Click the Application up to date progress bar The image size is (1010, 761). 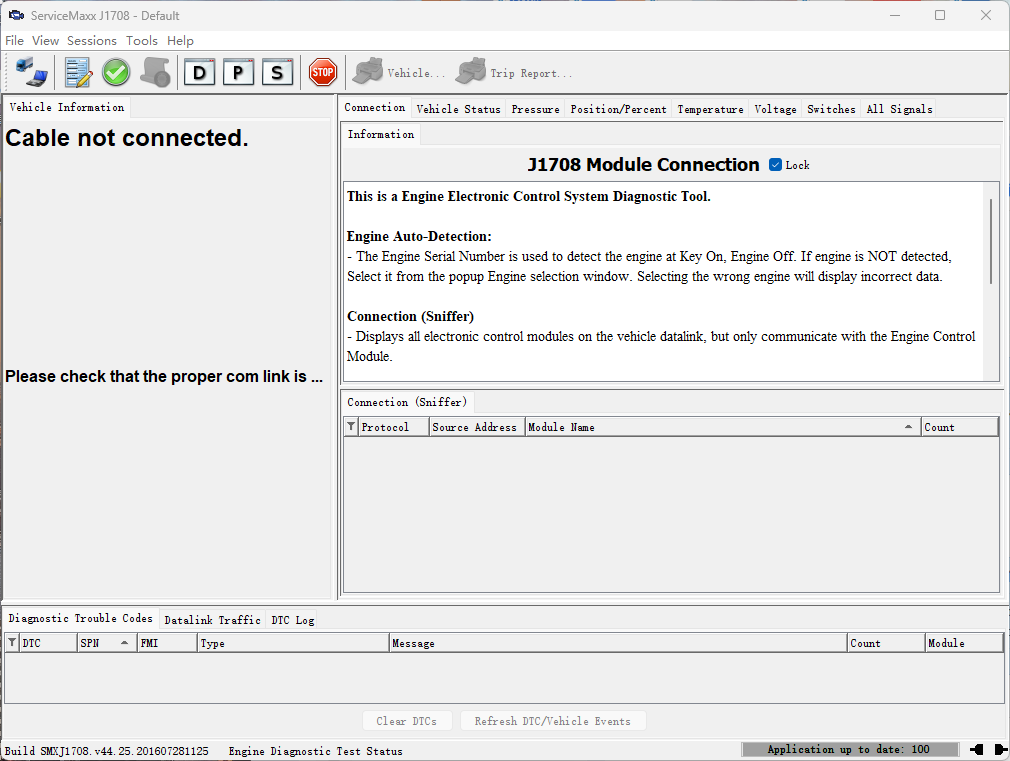[x=848, y=750]
